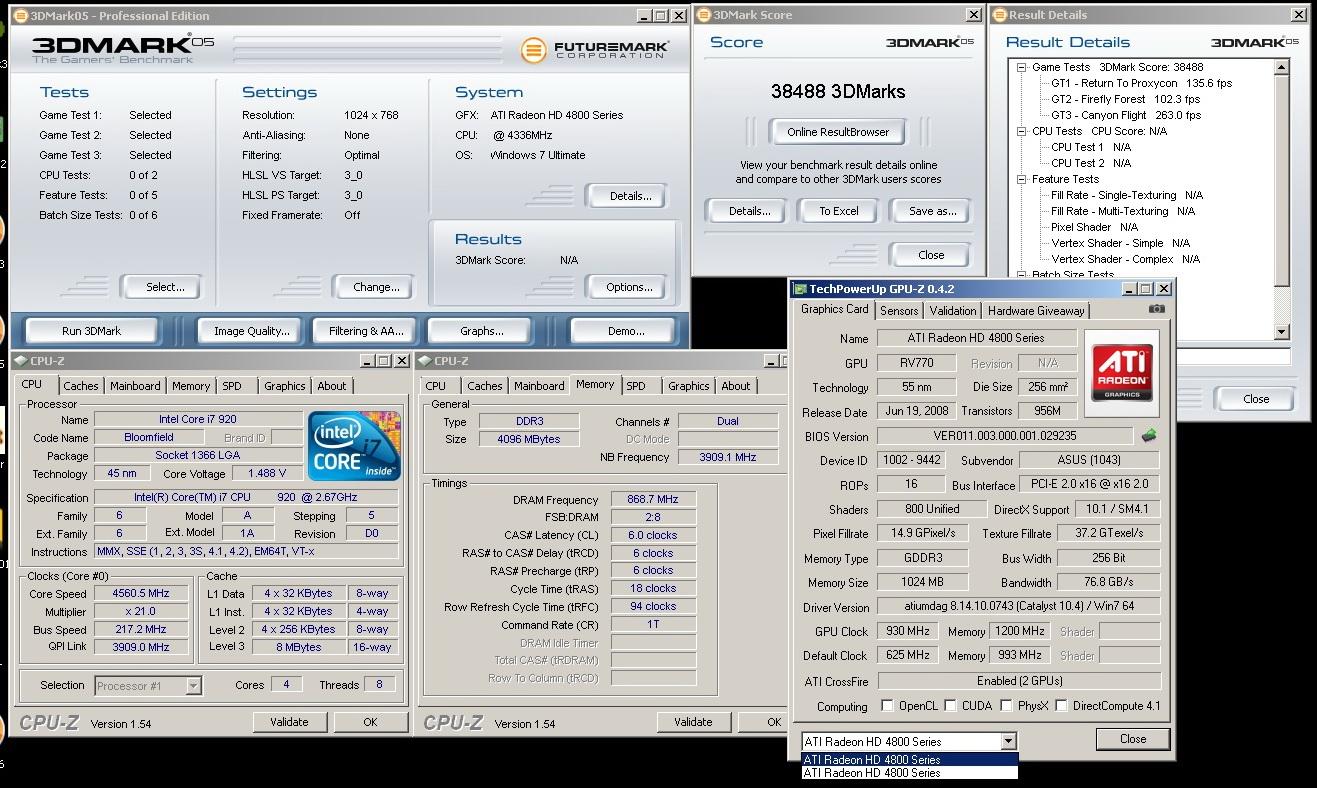Click the ATI Radeon logo in GPU-Z

[1122, 373]
